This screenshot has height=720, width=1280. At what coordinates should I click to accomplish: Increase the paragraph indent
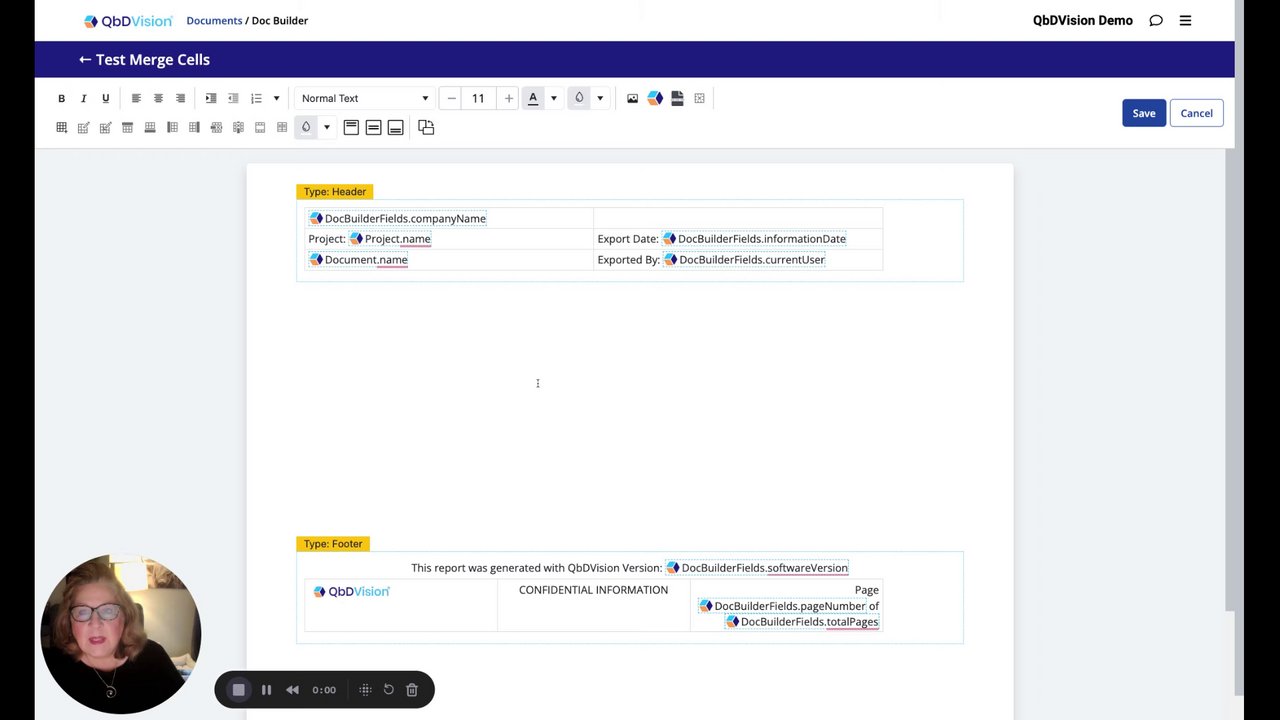211,98
